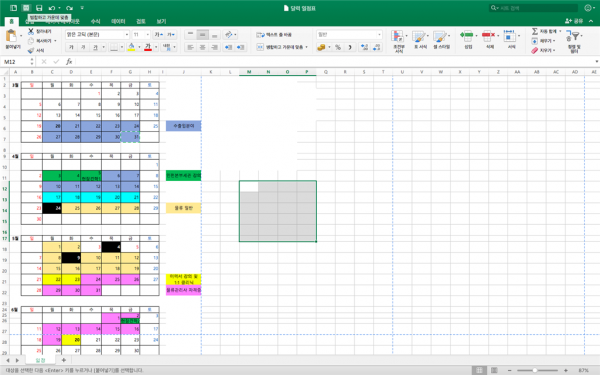Open Sort and Filter funnel icon

(573, 36)
